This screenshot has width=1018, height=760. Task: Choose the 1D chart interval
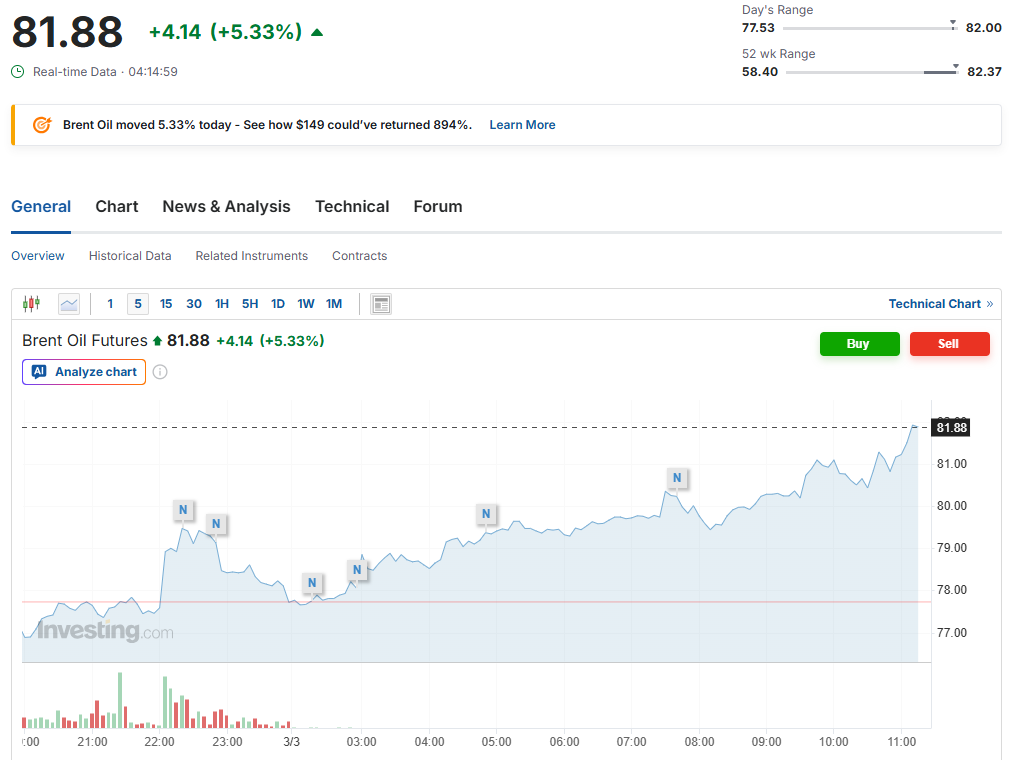tap(278, 304)
